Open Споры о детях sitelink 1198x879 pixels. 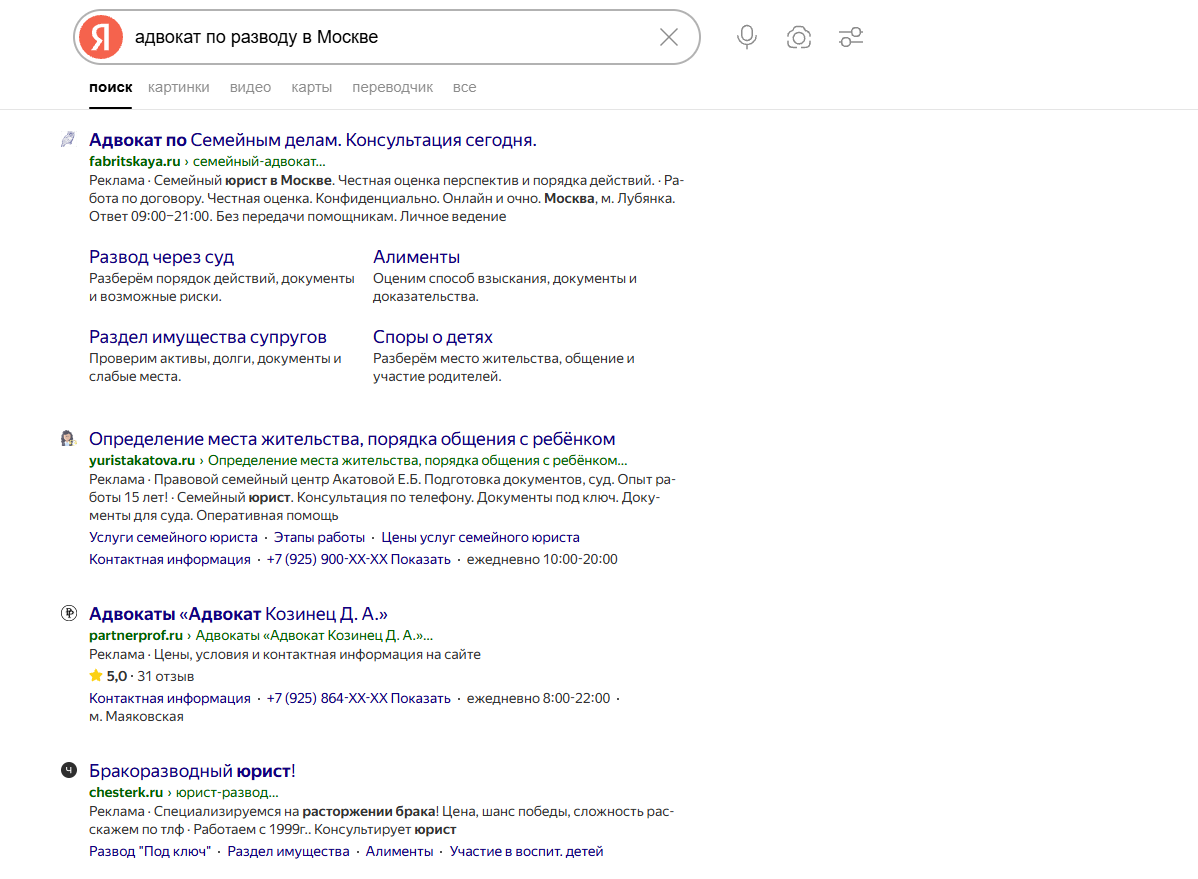tap(432, 337)
